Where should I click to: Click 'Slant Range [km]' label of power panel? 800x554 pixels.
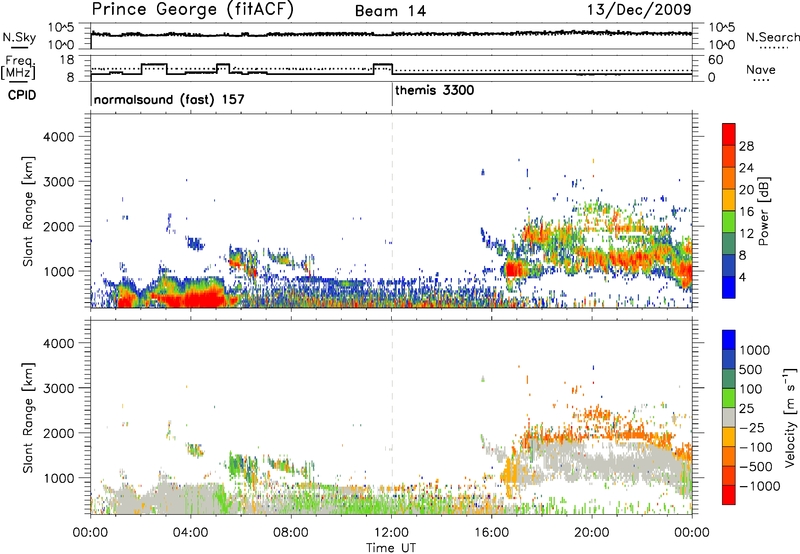28,211
